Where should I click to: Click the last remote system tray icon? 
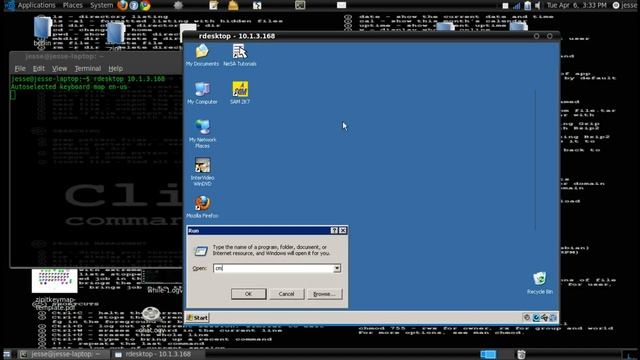tap(553, 318)
